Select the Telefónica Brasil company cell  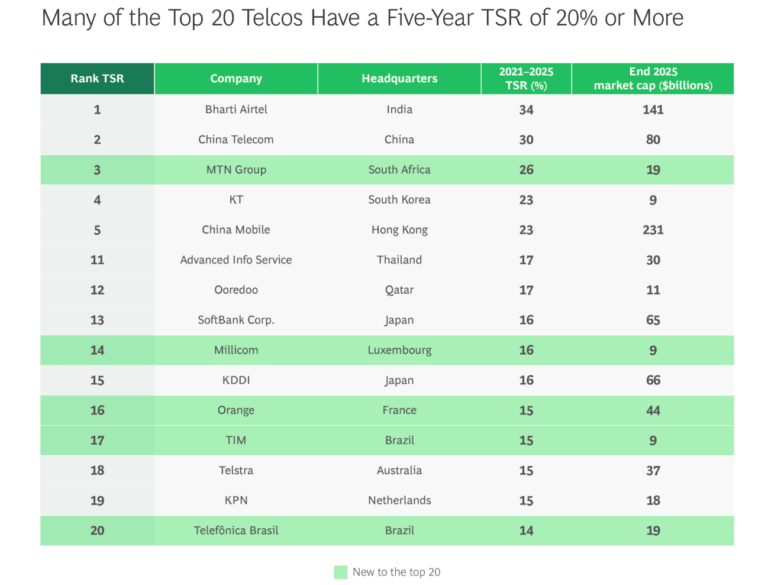tap(236, 530)
